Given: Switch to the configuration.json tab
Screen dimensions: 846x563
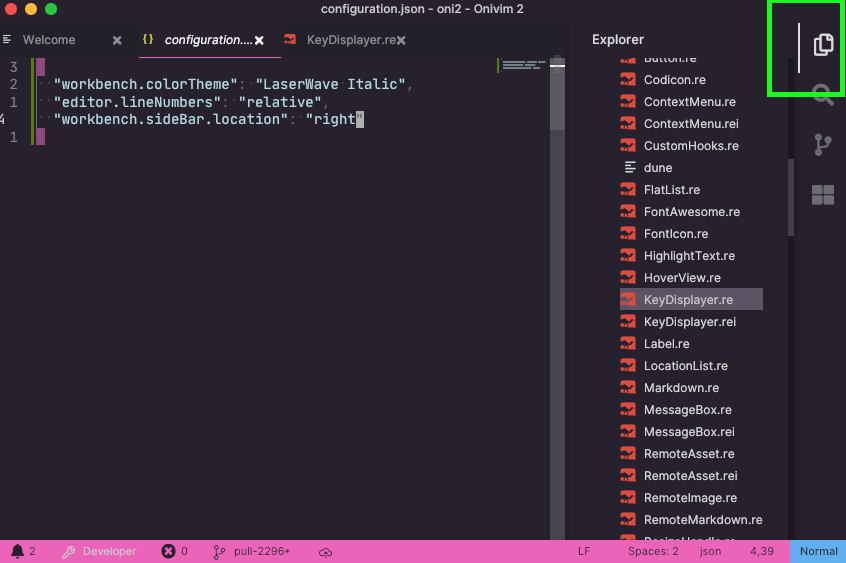Looking at the screenshot, I should pyautogui.click(x=208, y=40).
